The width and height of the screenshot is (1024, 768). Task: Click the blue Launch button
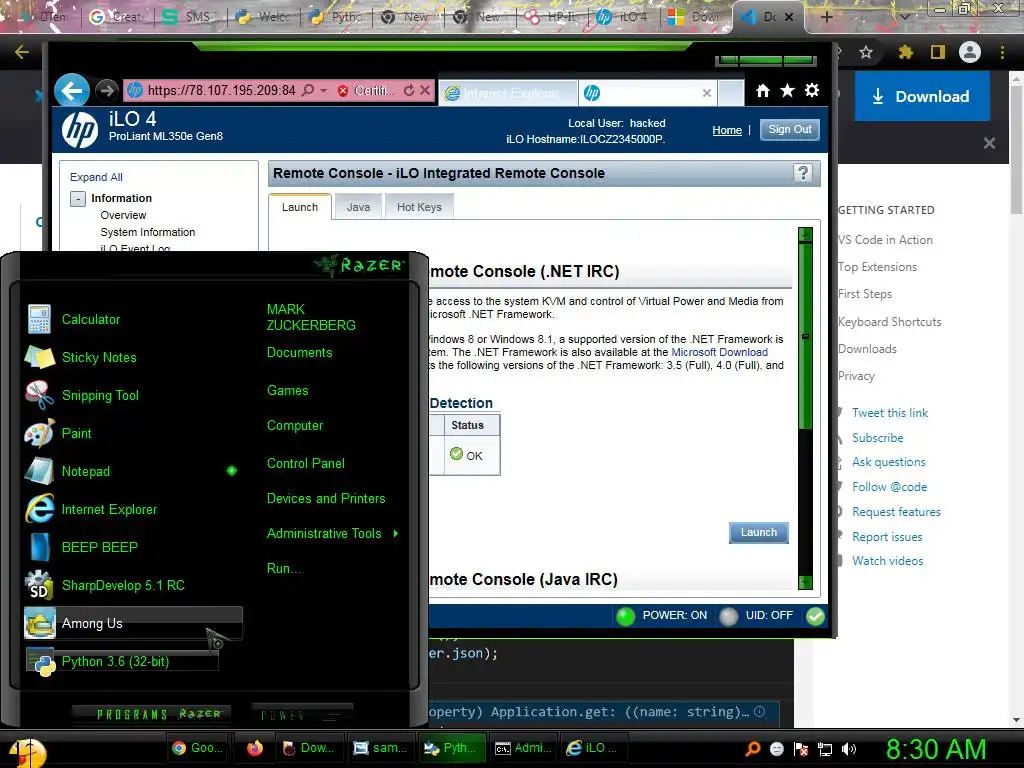[758, 532]
